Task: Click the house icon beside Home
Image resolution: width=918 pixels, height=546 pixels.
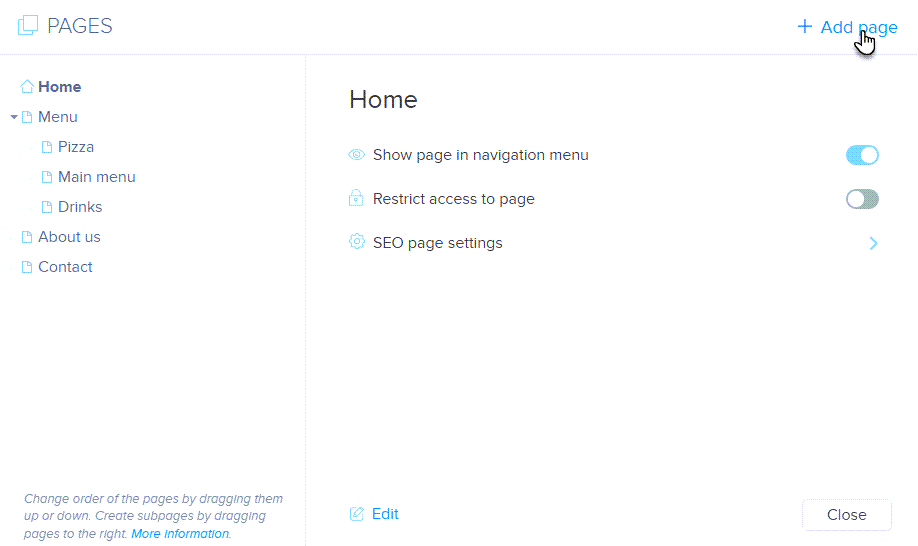Action: tap(27, 87)
